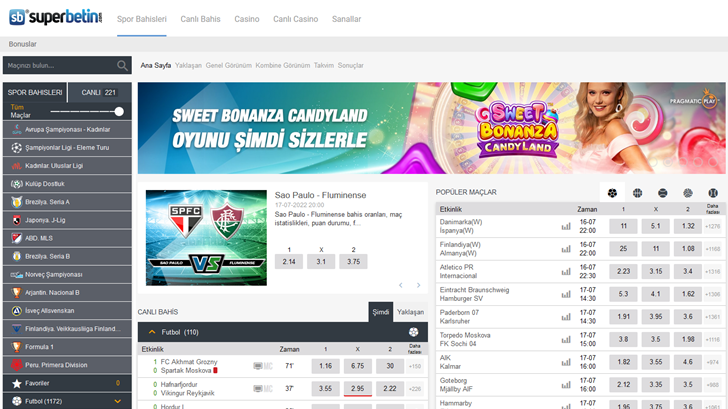This screenshot has height=409, width=728.
Task: Expand more markets +150 for Akhmat Grozny
Action: [415, 366]
